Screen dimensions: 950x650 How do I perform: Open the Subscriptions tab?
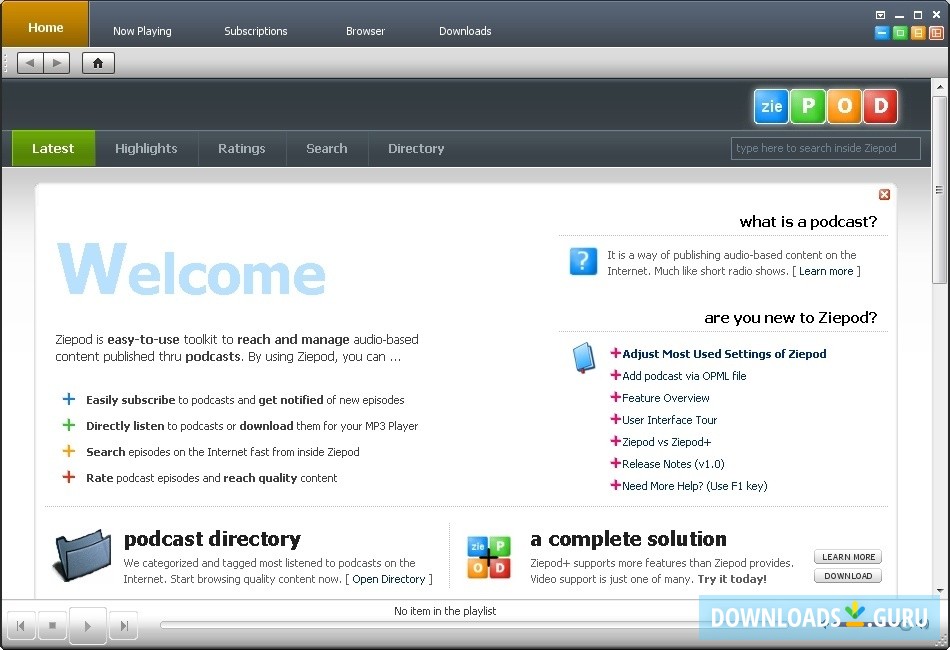pyautogui.click(x=256, y=31)
